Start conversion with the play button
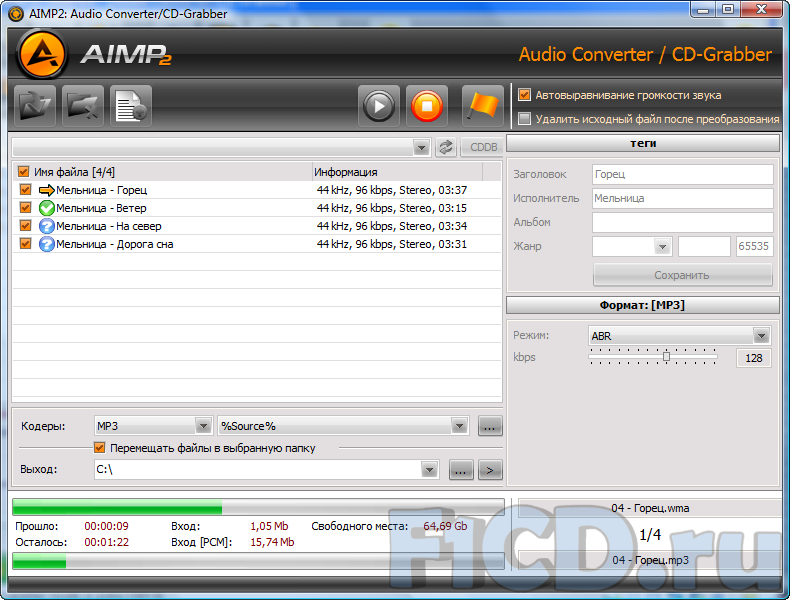 point(379,106)
